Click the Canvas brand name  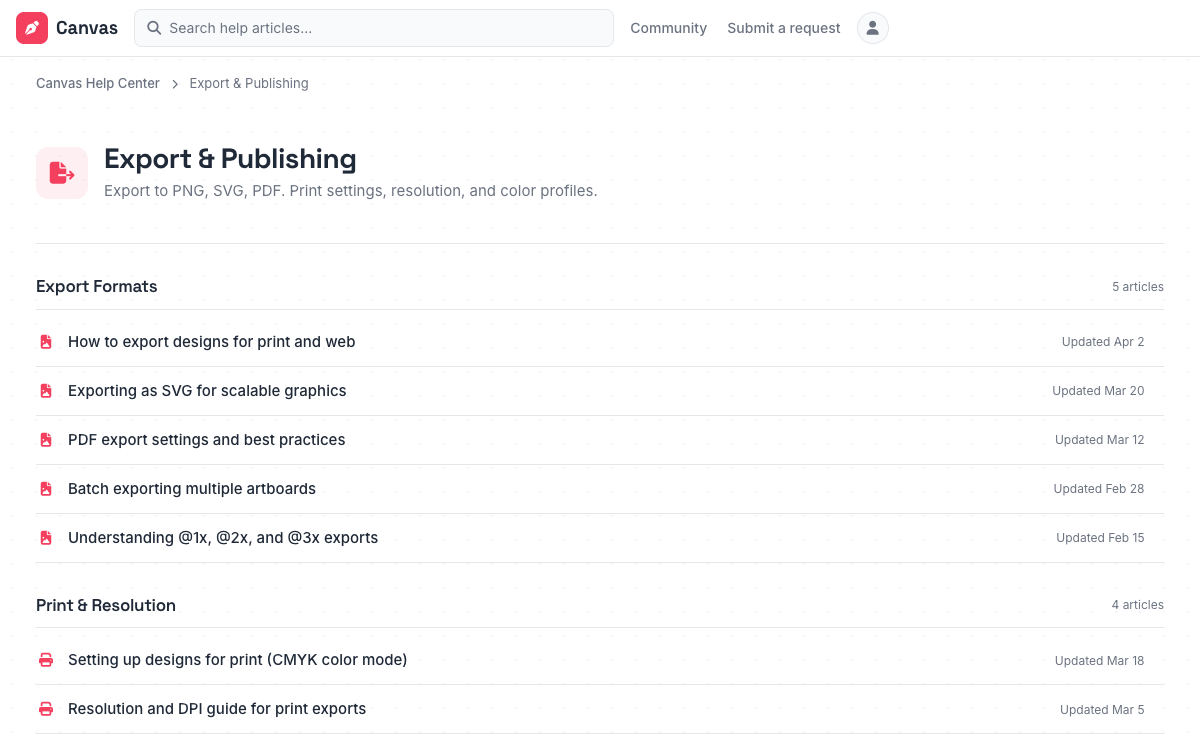click(87, 28)
